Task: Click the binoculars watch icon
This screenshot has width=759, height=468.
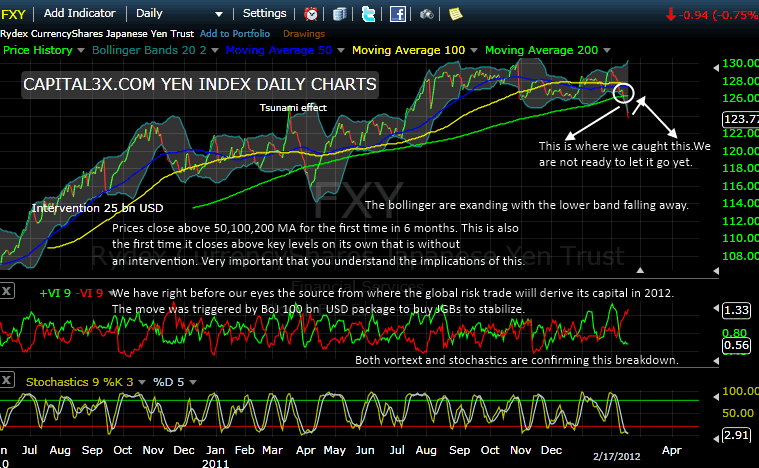Action: 427,14
